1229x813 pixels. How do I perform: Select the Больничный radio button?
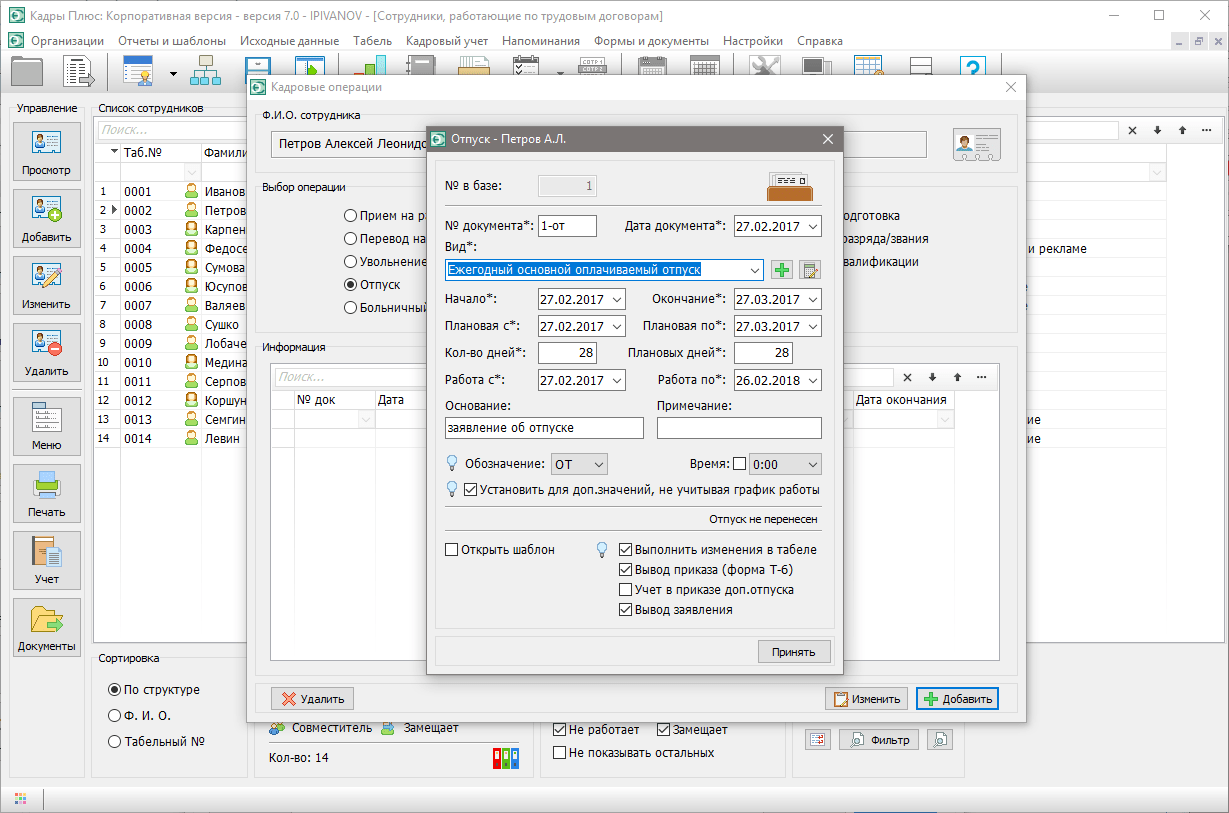point(350,308)
